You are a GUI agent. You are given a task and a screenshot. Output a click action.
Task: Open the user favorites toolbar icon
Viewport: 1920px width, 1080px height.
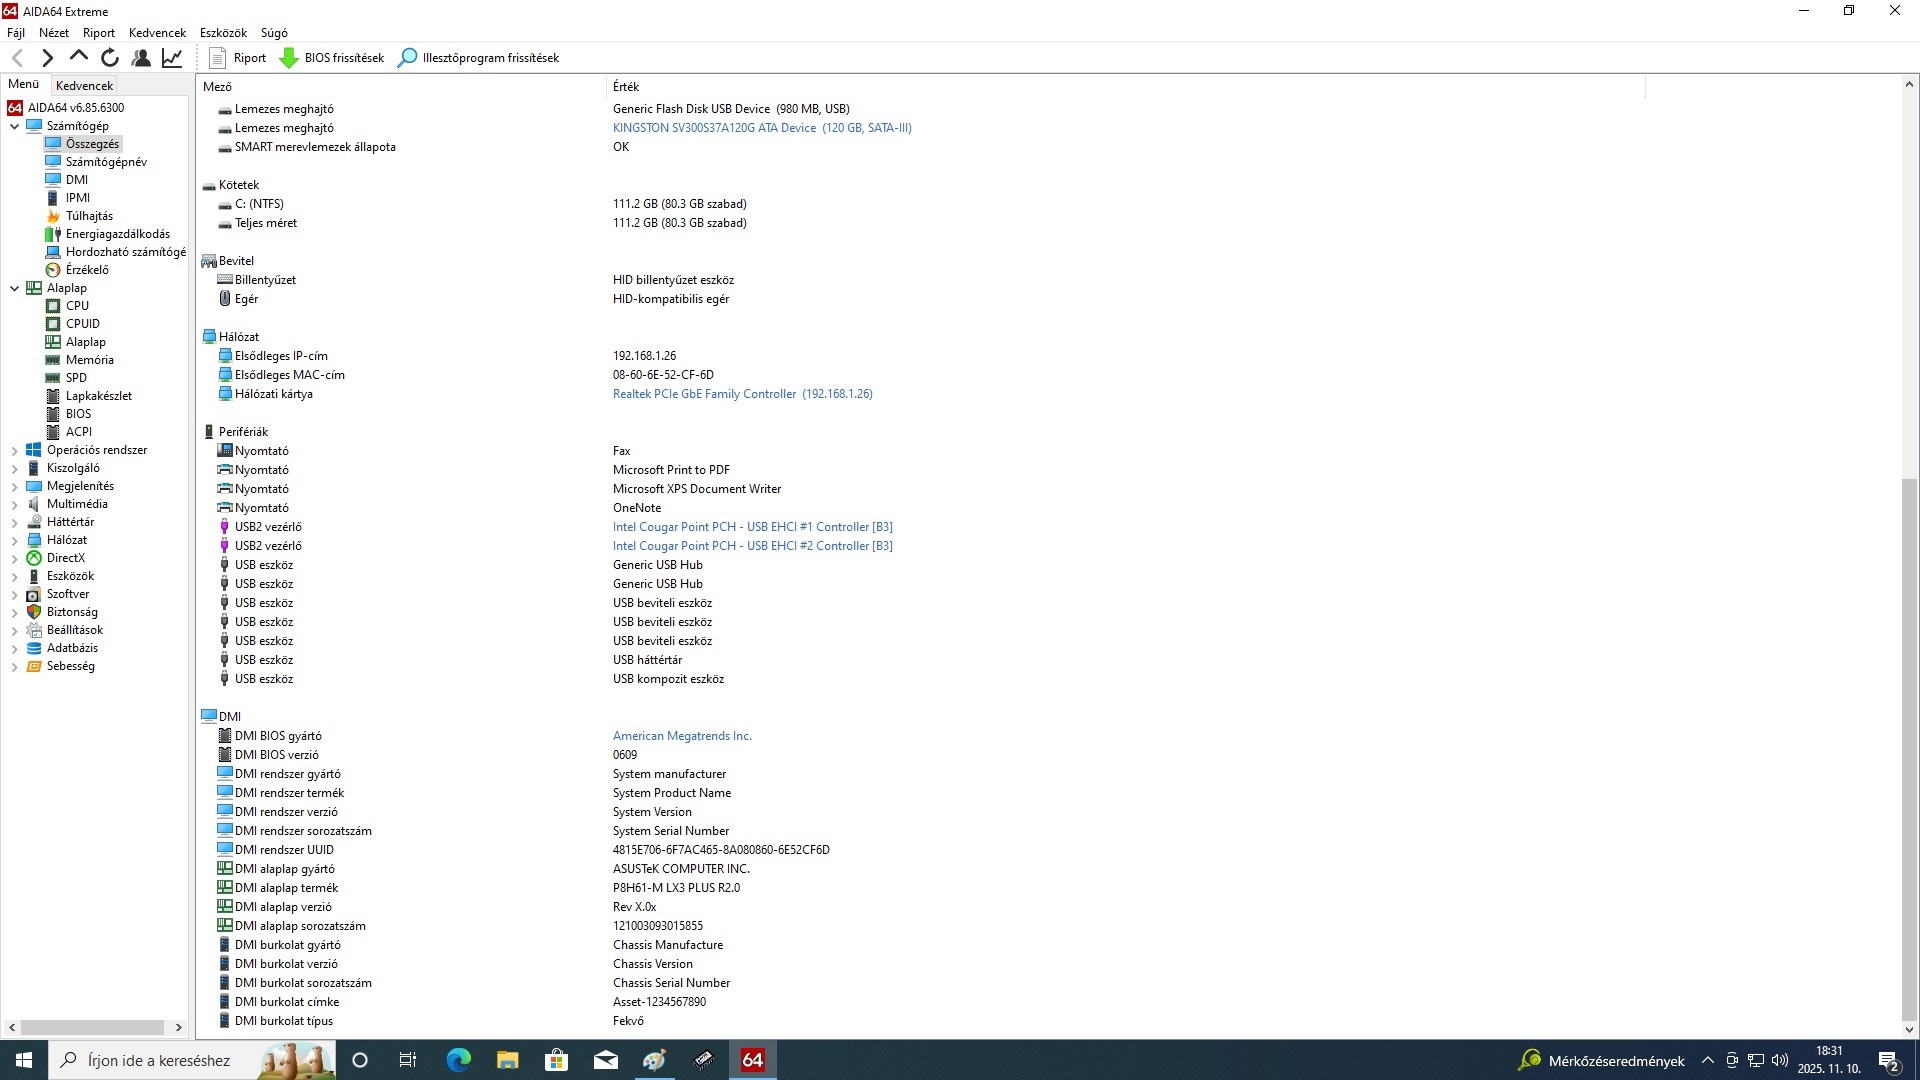tap(141, 58)
